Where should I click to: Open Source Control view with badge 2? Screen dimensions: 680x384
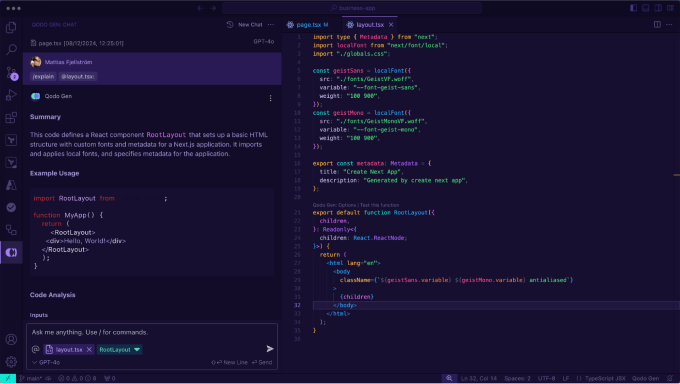point(11,73)
